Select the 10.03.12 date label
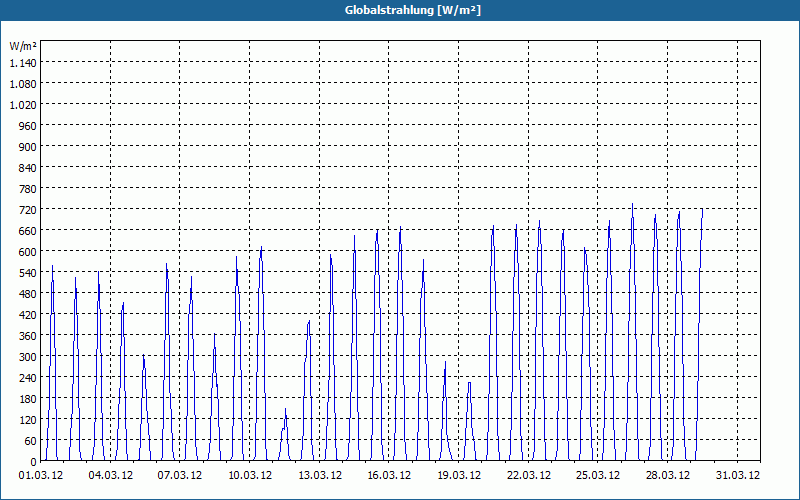 (x=250, y=476)
